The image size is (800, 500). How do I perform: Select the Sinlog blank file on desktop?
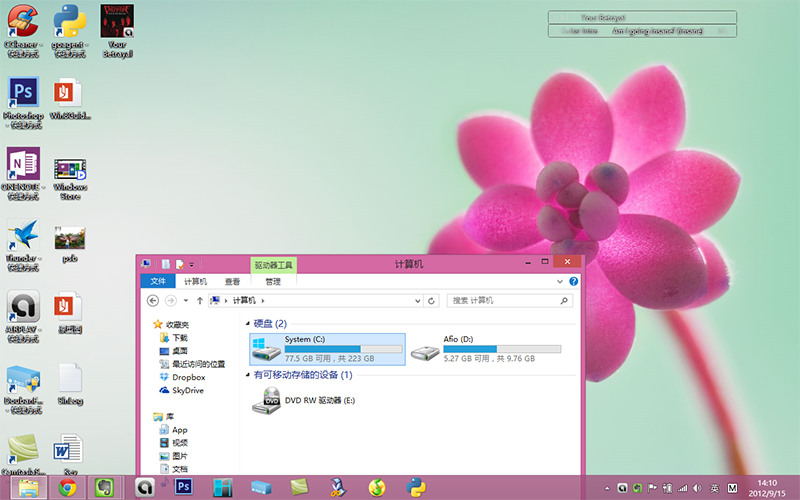pyautogui.click(x=70, y=384)
